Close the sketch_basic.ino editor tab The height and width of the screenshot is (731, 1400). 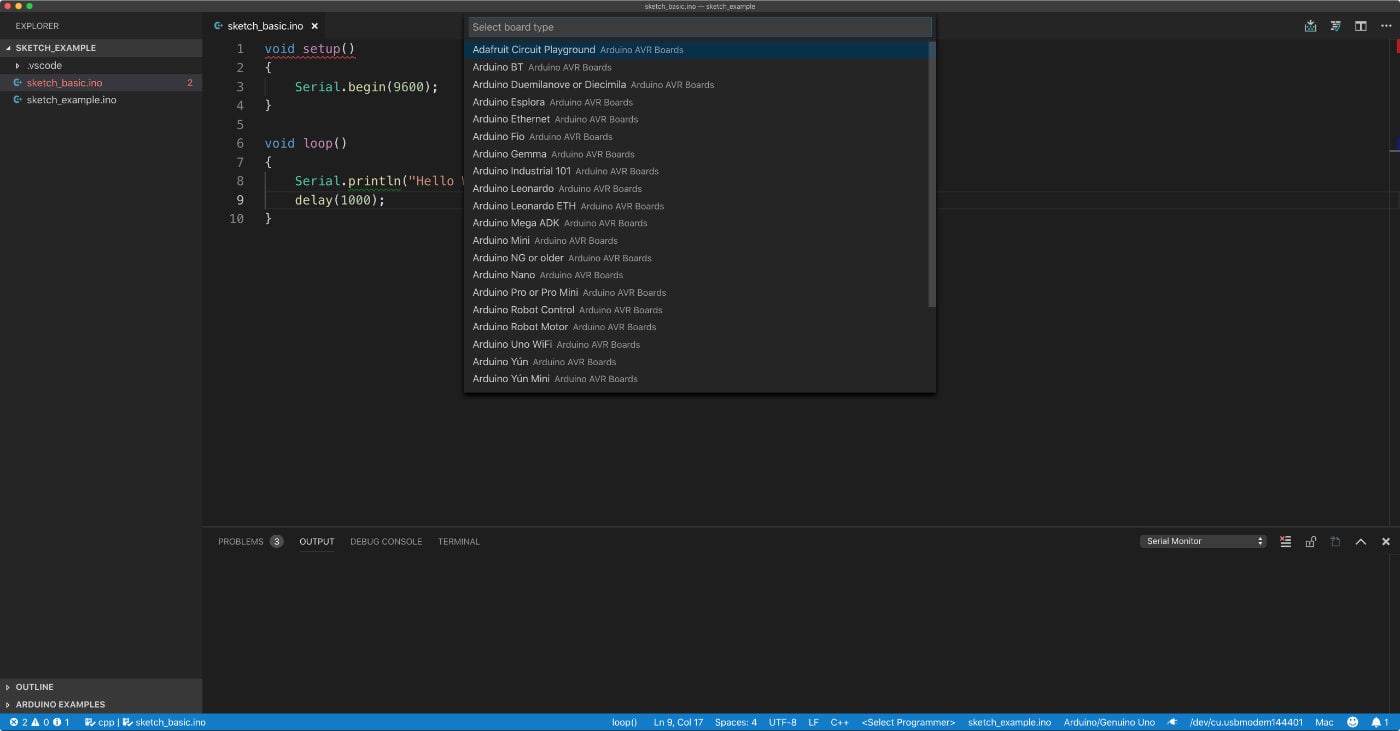click(314, 26)
